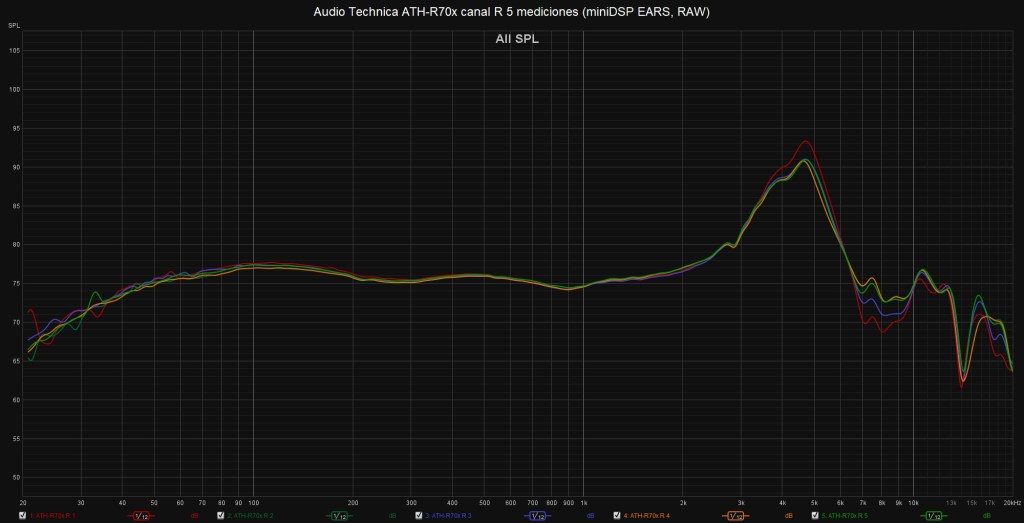Select the ATH-R70x R 2 legend label
Screen dimensions: 1024x523
point(251,516)
